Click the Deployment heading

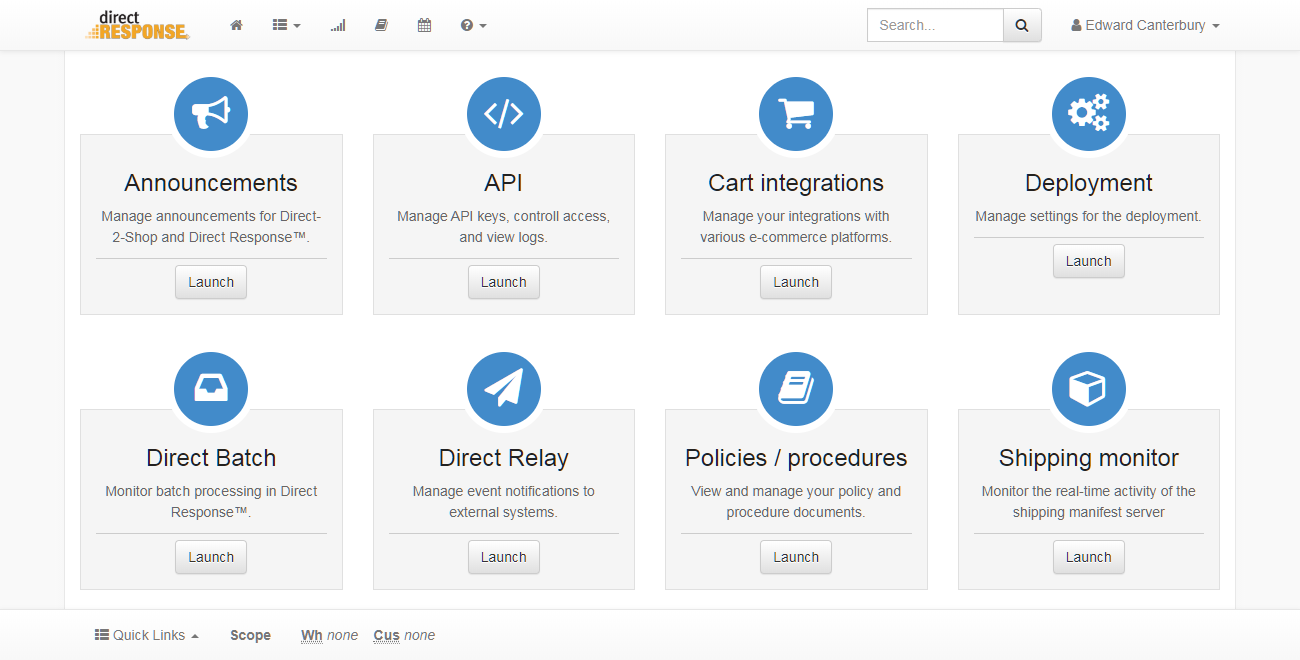coord(1089,183)
